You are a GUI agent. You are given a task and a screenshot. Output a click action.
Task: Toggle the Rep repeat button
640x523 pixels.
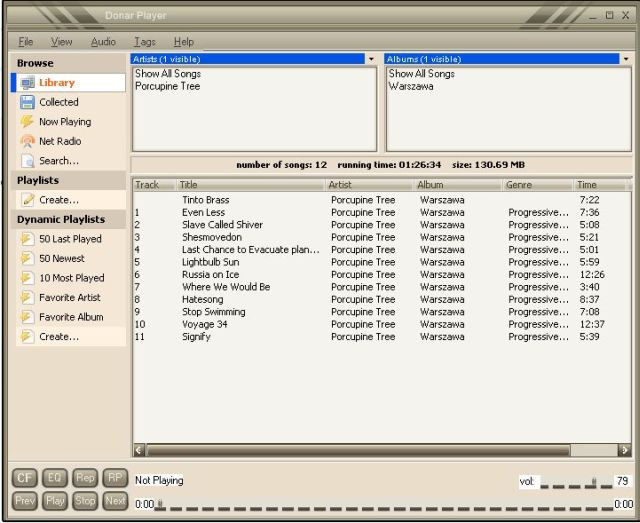coord(85,478)
